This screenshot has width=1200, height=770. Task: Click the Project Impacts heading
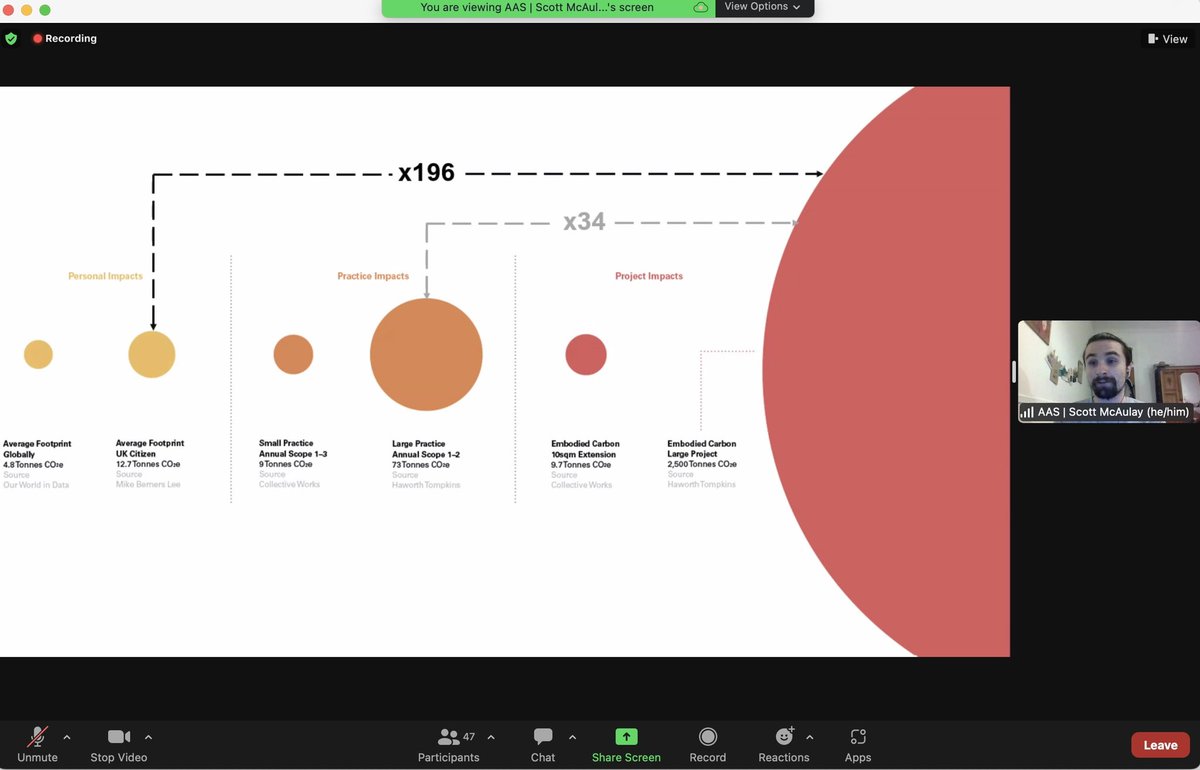[x=649, y=276]
